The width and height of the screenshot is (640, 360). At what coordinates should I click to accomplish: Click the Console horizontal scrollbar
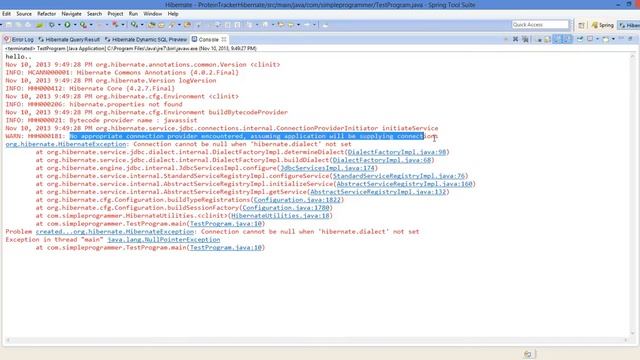(316, 340)
